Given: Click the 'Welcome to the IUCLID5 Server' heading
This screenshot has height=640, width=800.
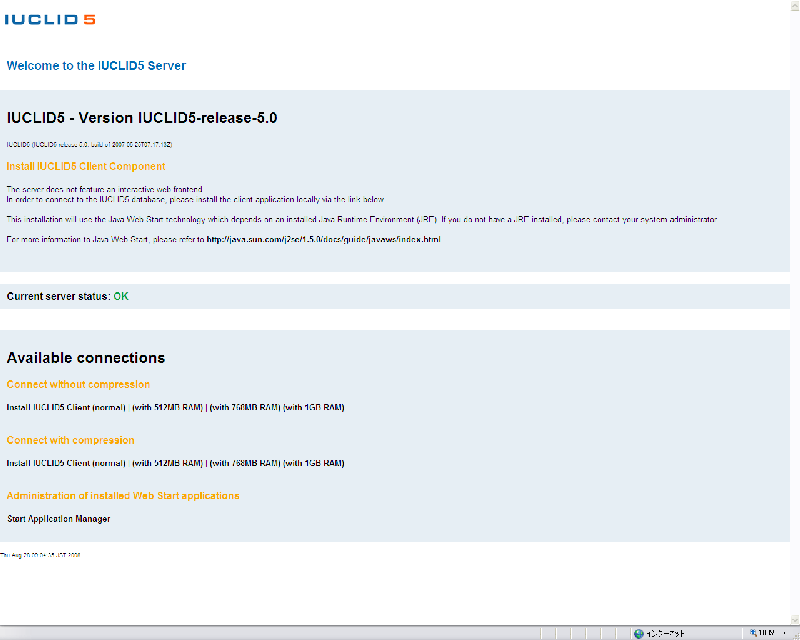Looking at the screenshot, I should click(x=96, y=66).
